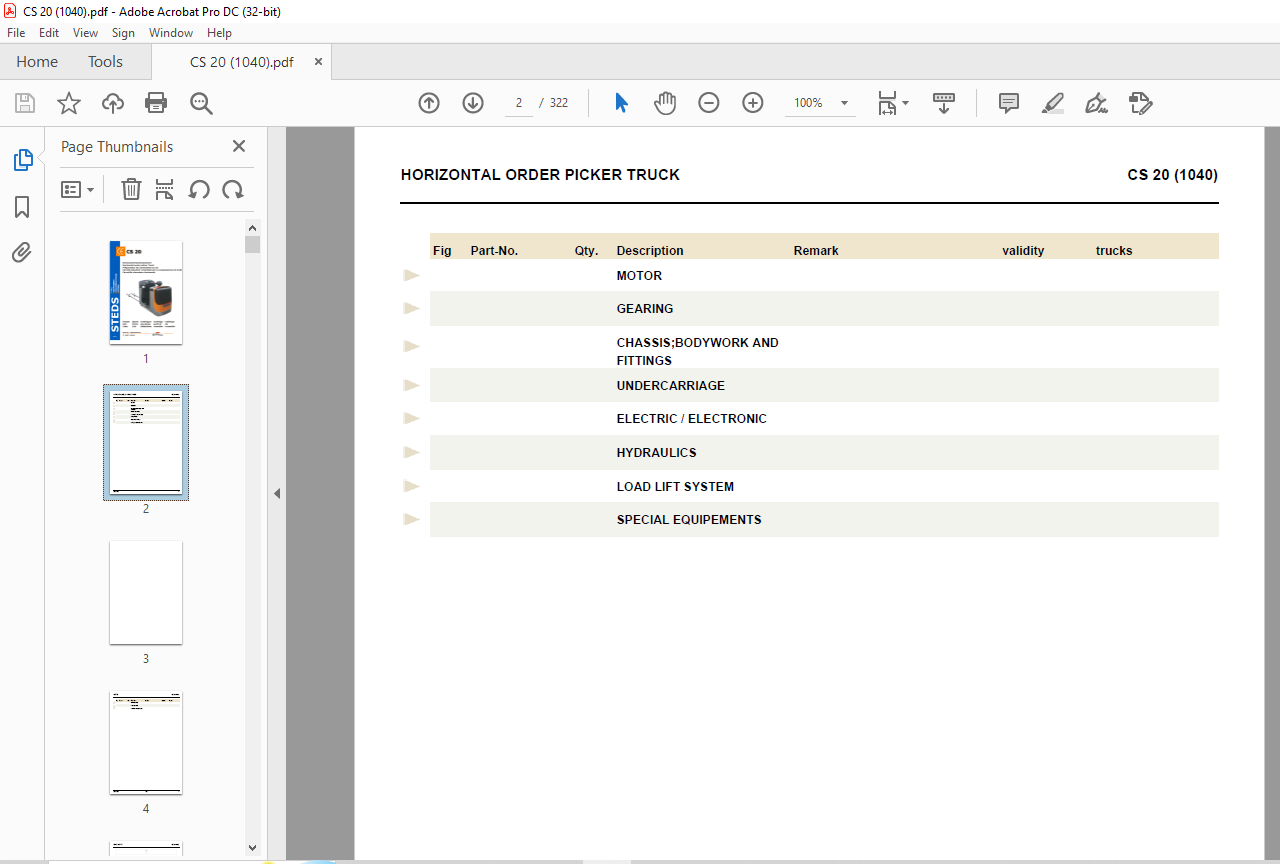
Task: Expand the LOAD LIFT SYSTEM arrow
Action: tap(411, 486)
